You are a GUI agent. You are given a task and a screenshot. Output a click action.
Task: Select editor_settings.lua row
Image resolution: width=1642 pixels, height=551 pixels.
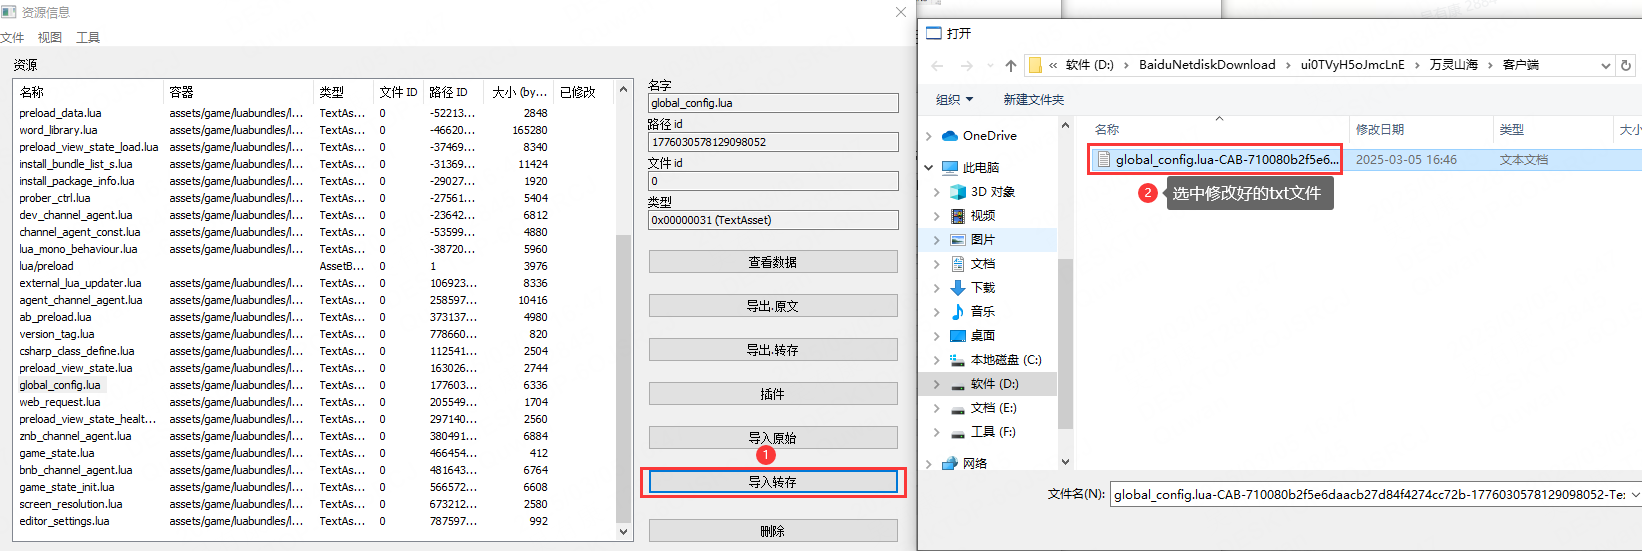click(x=315, y=521)
